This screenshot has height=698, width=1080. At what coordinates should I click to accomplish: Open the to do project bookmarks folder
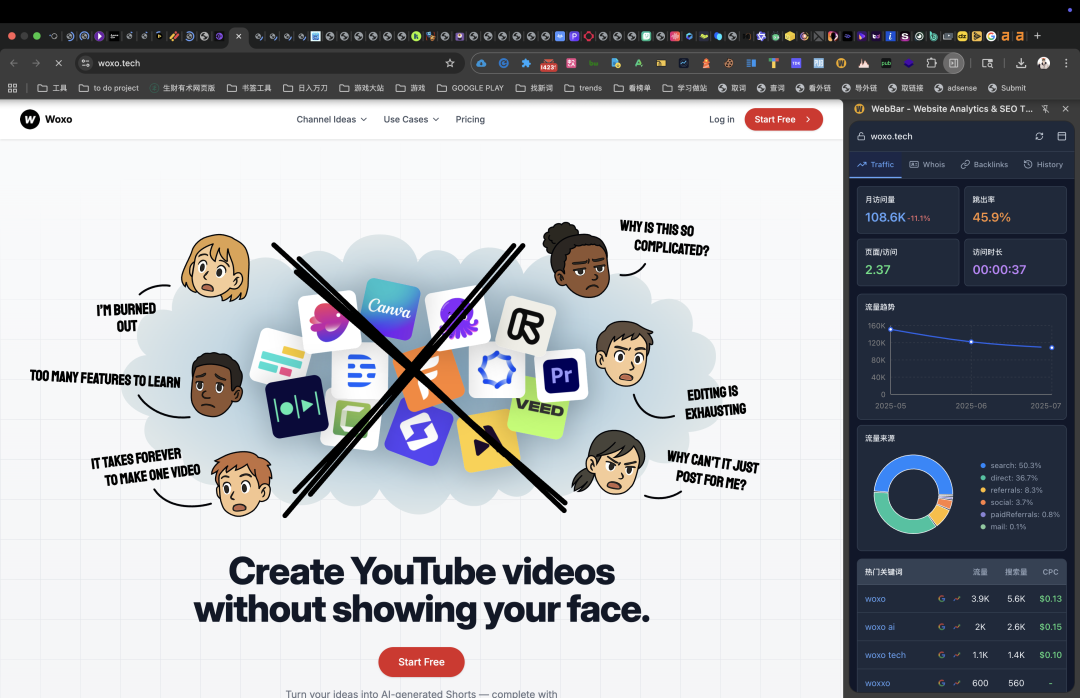[x=108, y=88]
